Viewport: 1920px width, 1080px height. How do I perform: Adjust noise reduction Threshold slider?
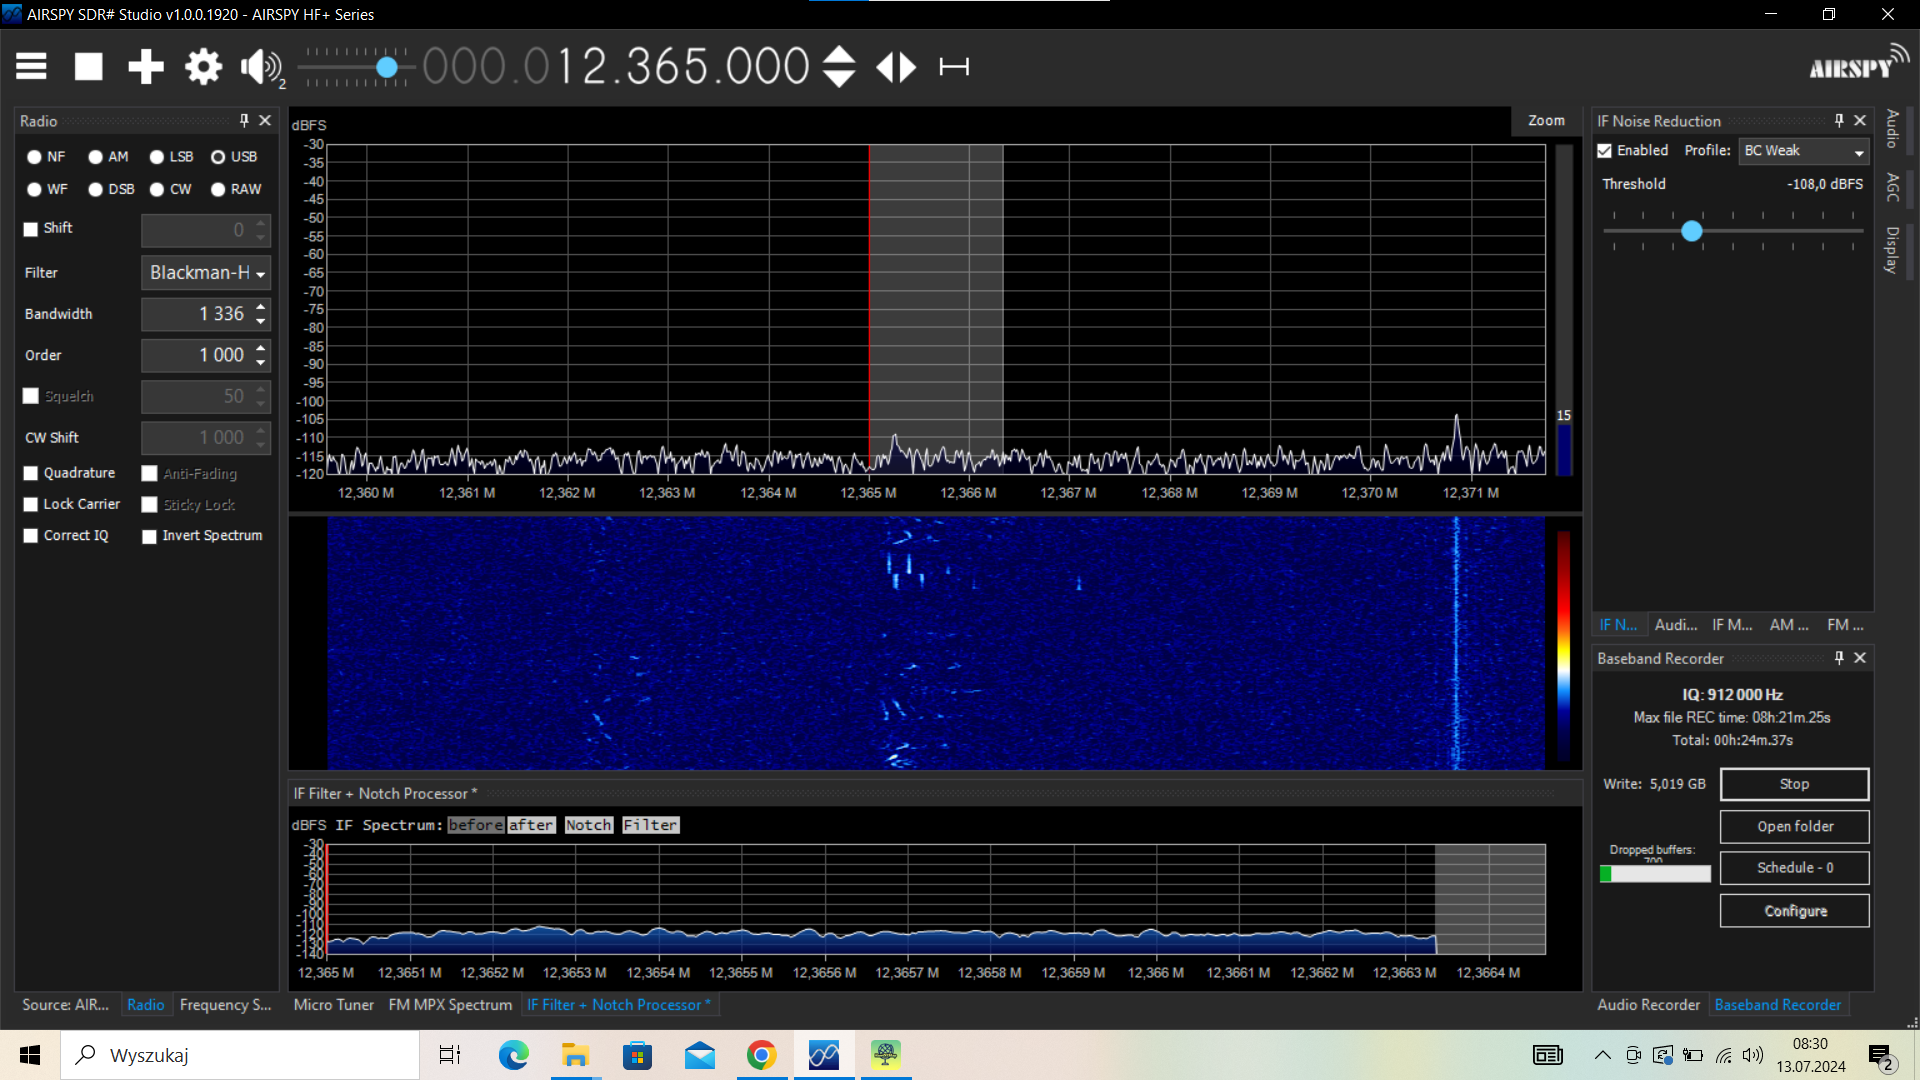(1691, 231)
